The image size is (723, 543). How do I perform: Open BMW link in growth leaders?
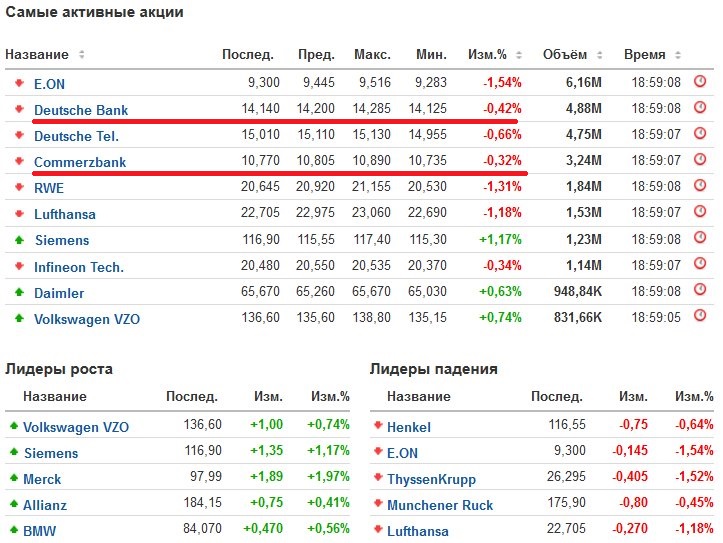click(38, 531)
